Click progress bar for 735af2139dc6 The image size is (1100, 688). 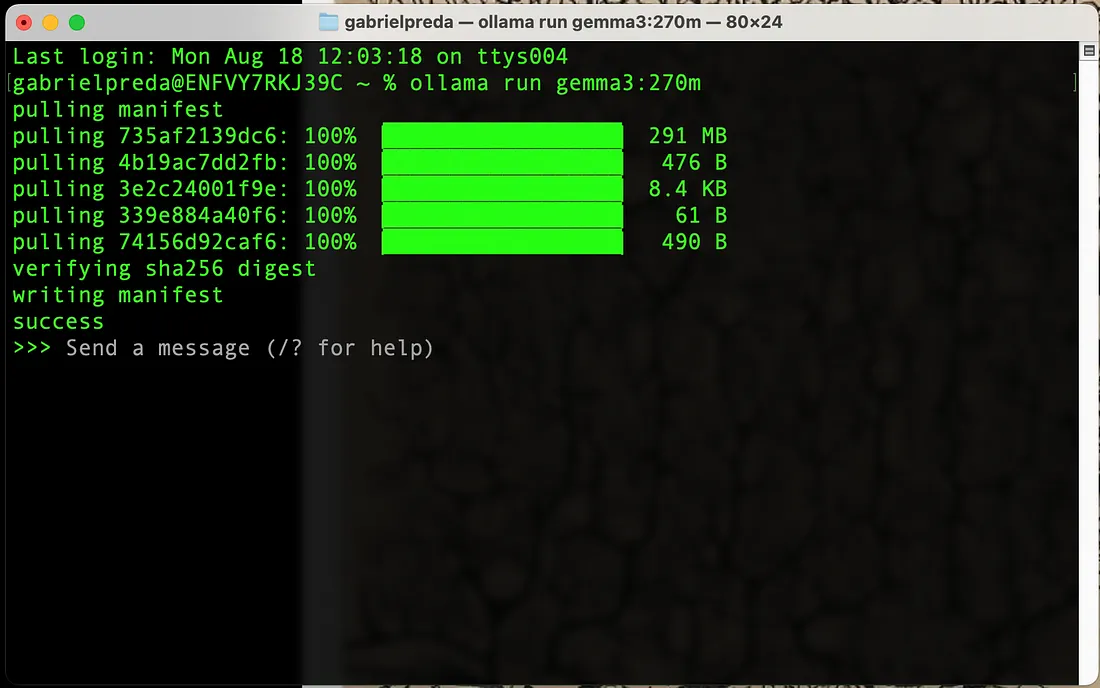click(502, 135)
